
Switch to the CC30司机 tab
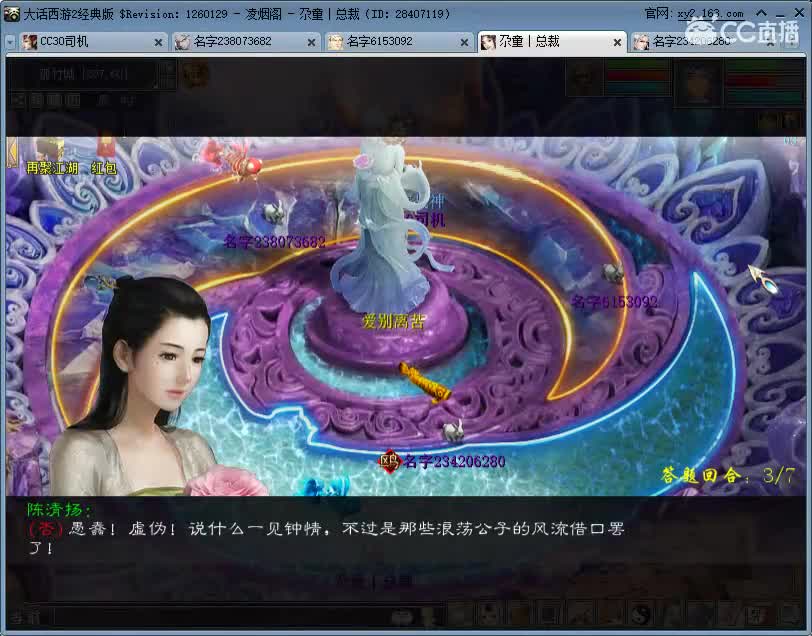tap(93, 41)
